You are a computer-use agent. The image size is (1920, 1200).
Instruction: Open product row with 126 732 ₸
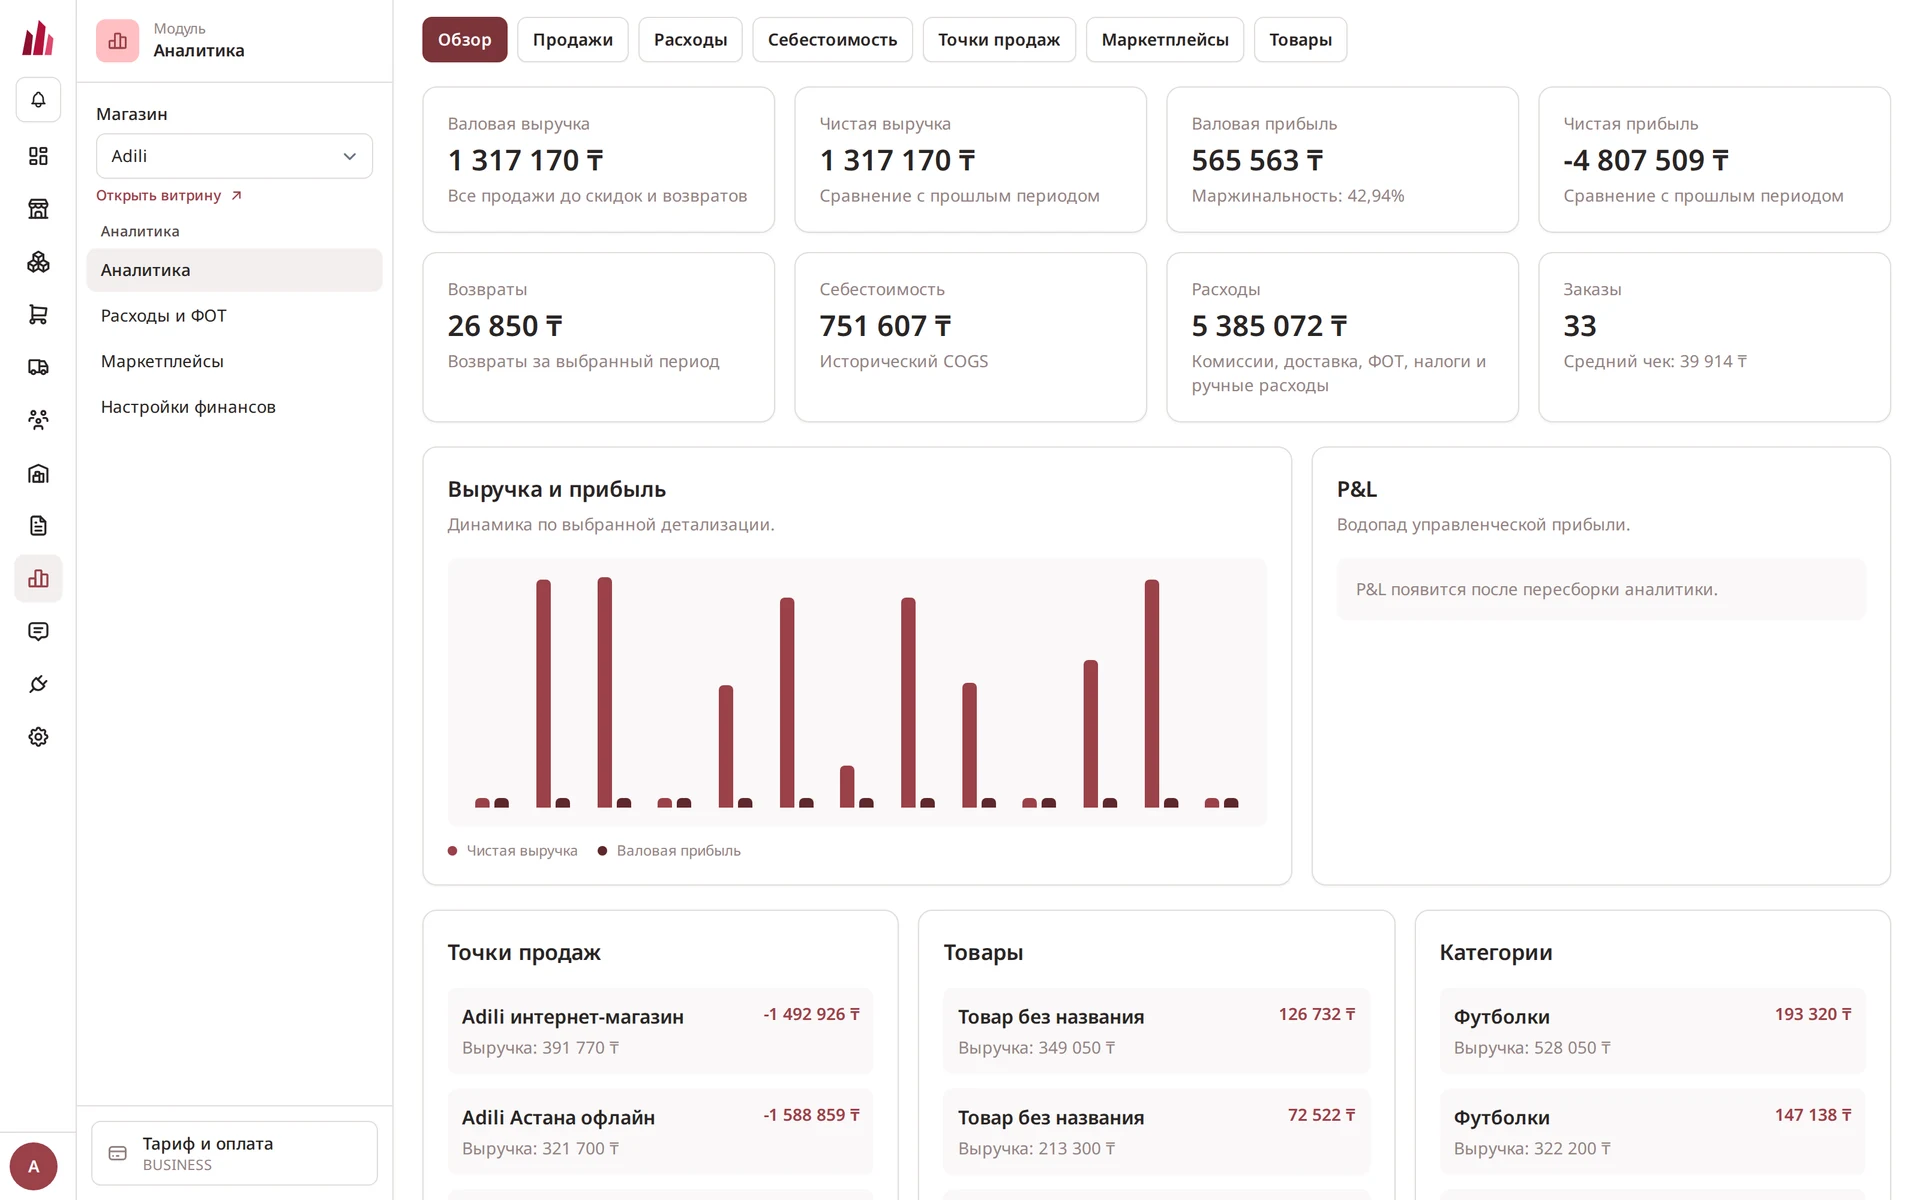pyautogui.click(x=1156, y=1031)
